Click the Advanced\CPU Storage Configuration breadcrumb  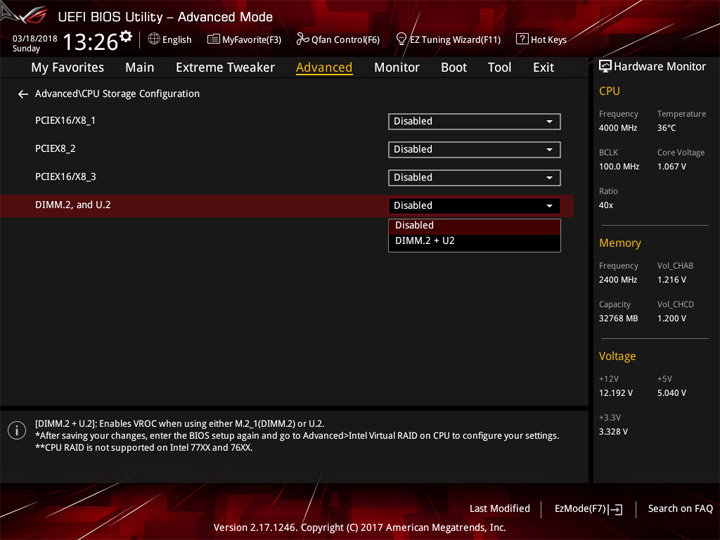coord(117,94)
